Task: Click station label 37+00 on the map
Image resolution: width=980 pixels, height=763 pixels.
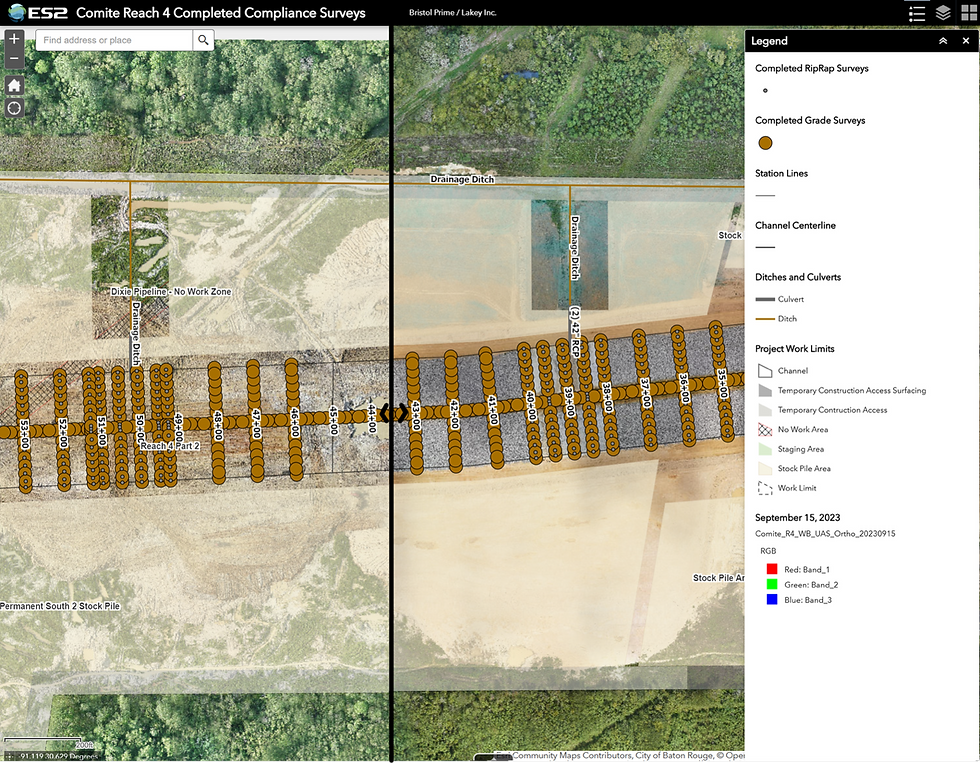Action: pyautogui.click(x=646, y=392)
